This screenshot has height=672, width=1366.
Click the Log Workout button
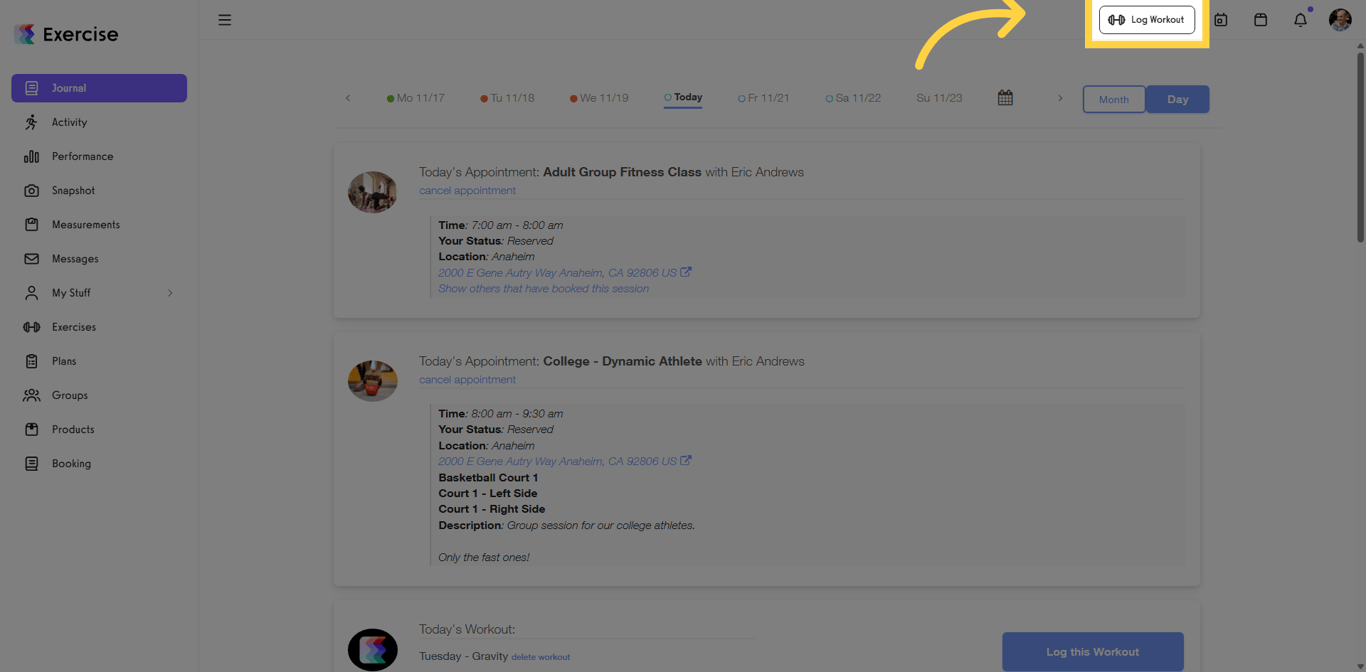[1147, 19]
